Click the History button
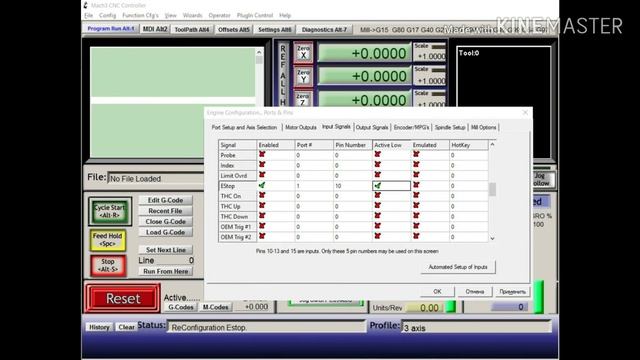Screen dimensions: 640x360 coord(99,327)
